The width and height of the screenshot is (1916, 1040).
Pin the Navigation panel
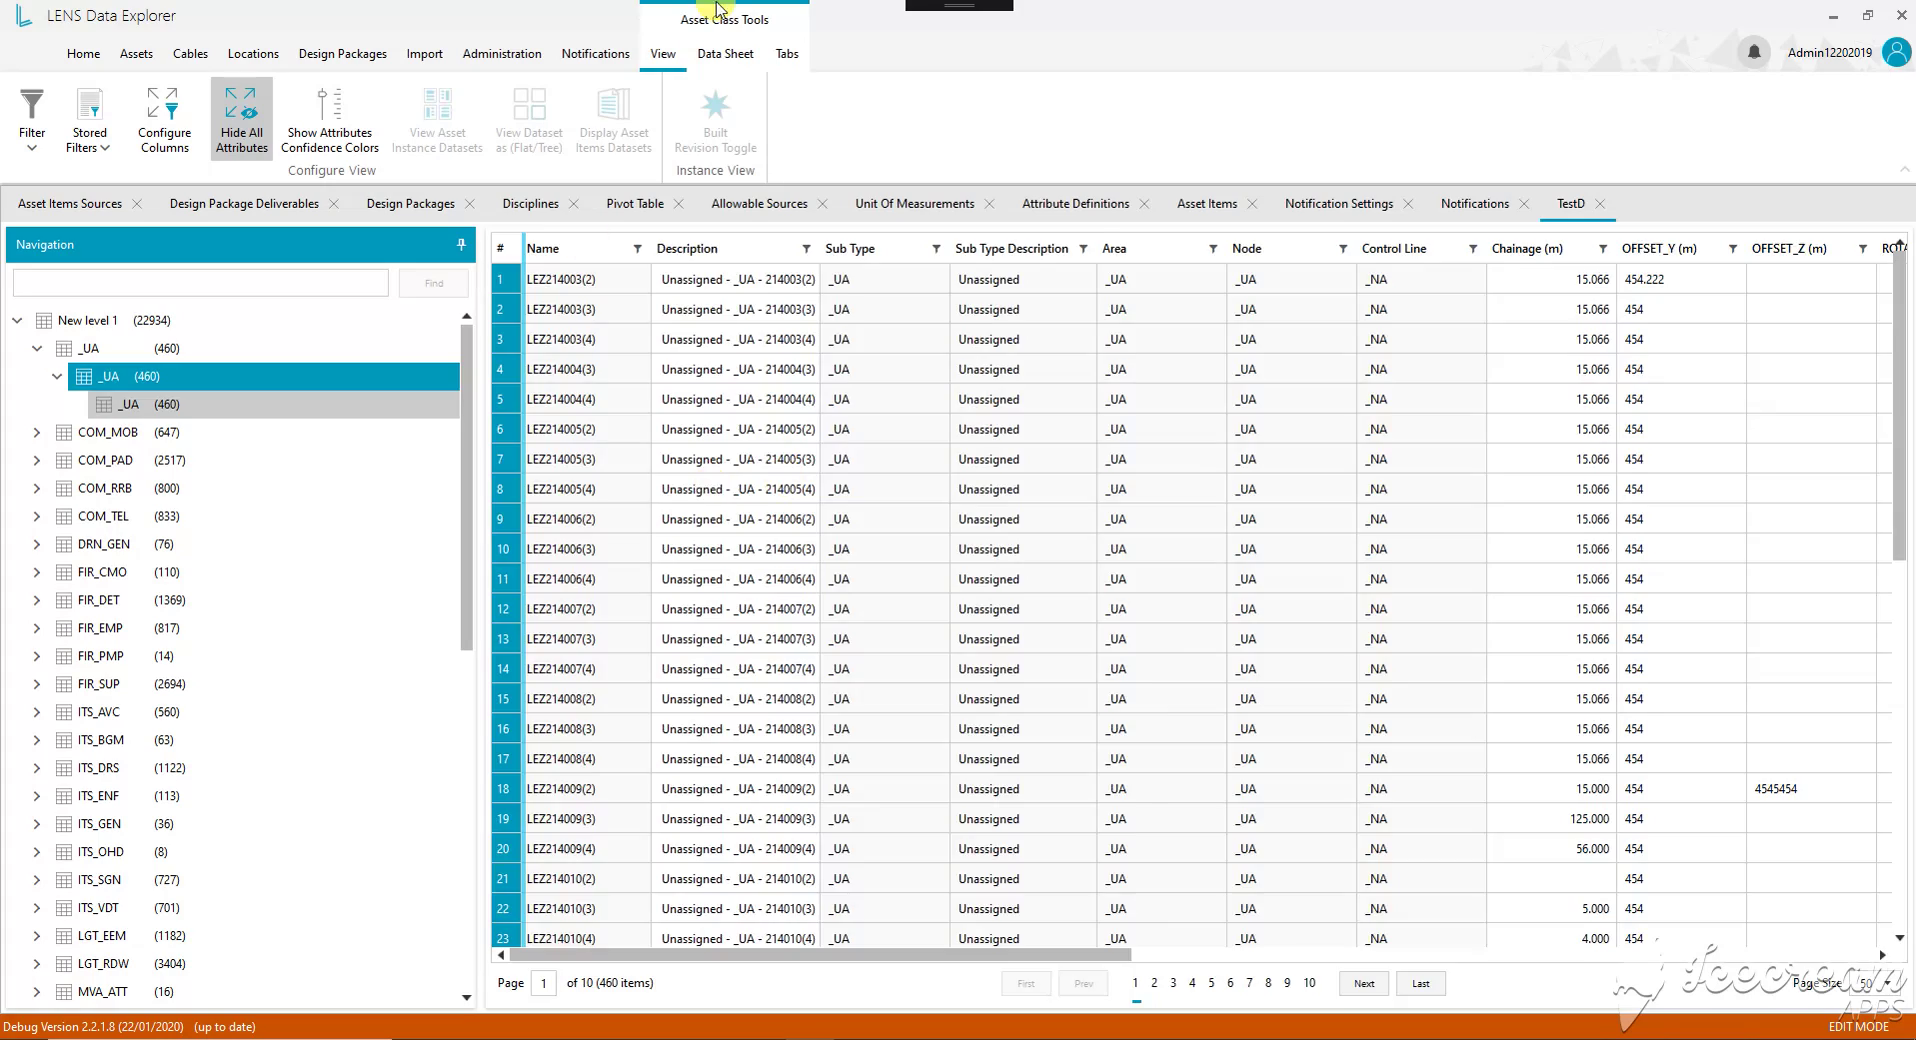pyautogui.click(x=461, y=244)
